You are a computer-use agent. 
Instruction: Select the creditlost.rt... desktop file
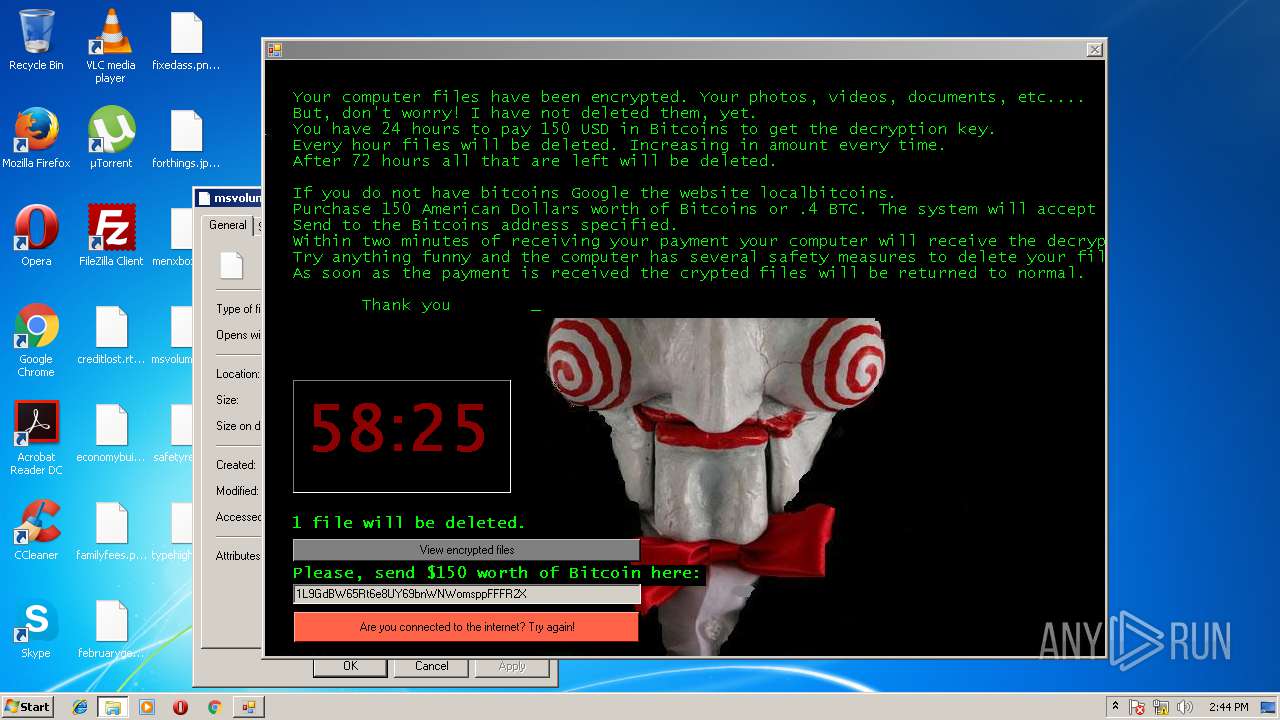[x=111, y=334]
